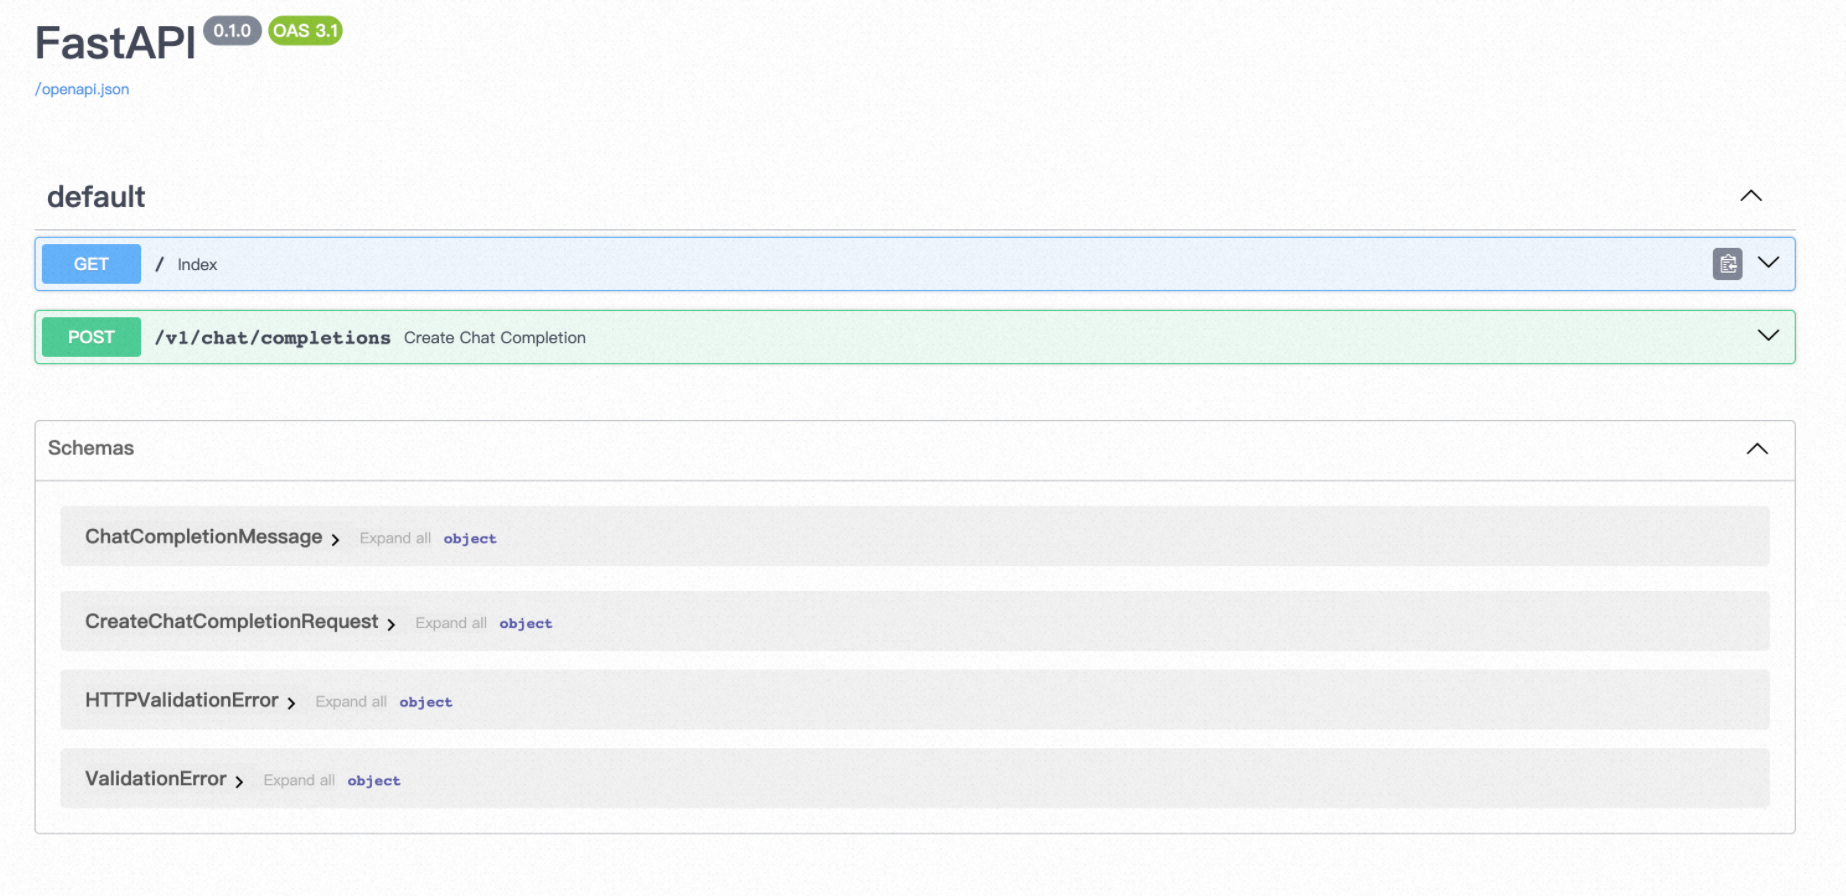Screen dimensions: 1846x896
Task: Click object type label of ChatCompletionMessage
Action: 470,539
